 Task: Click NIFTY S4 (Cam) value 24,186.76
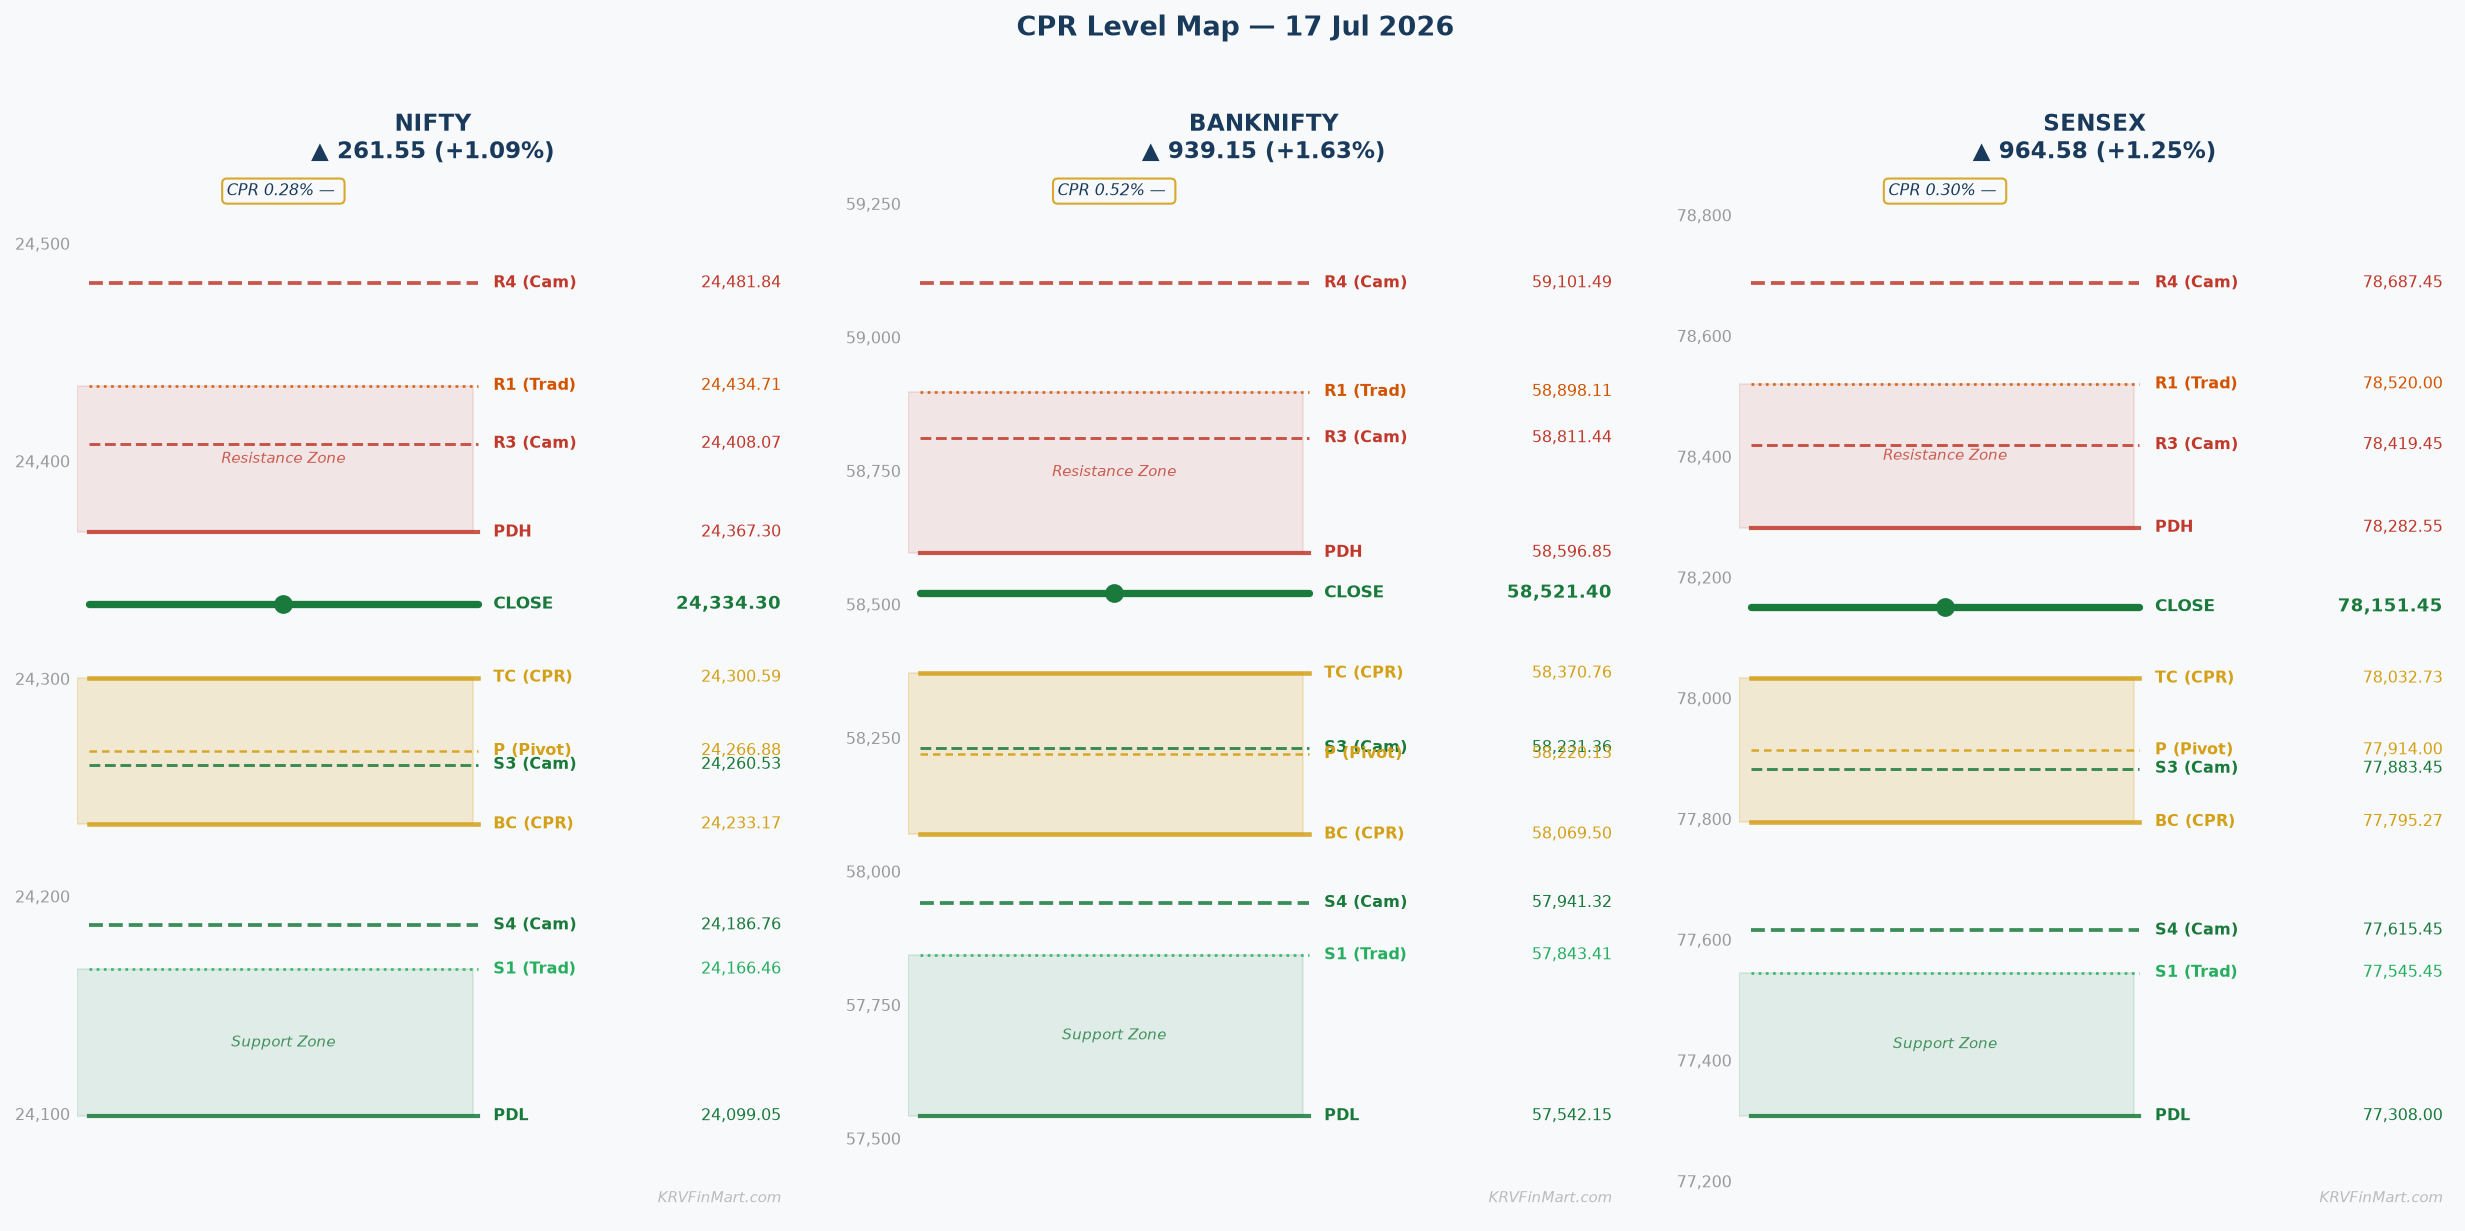click(741, 925)
